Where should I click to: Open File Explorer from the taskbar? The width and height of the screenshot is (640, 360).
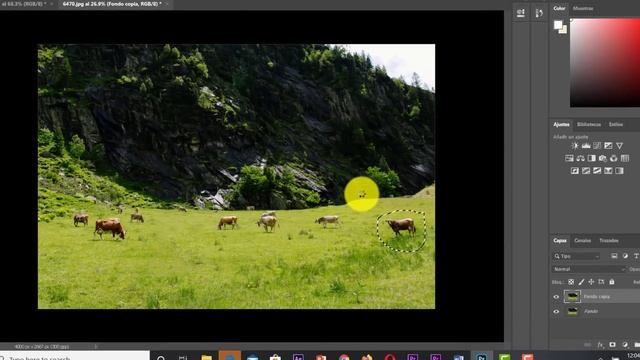coord(207,357)
